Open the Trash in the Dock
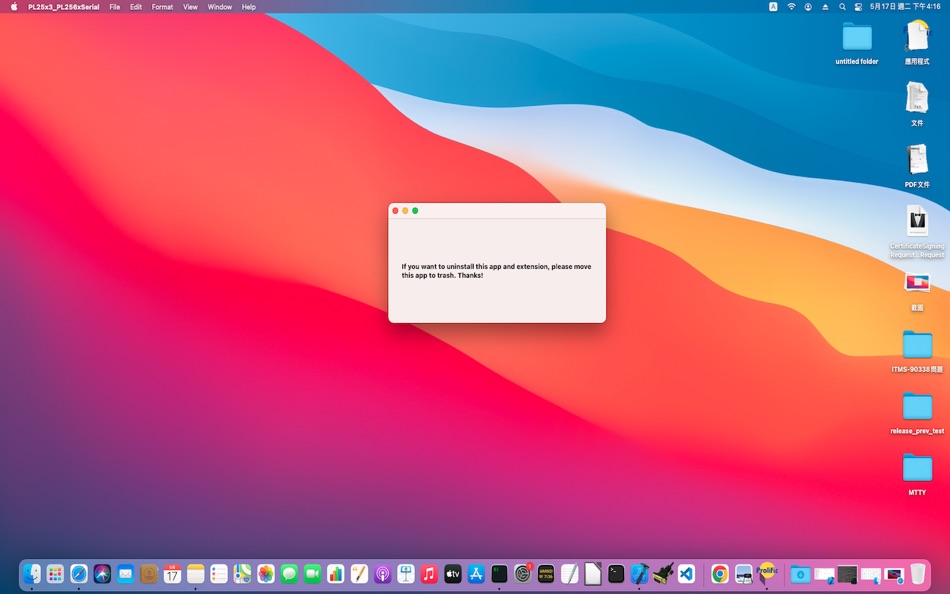This screenshot has height=594, width=950. pyautogui.click(x=918, y=573)
